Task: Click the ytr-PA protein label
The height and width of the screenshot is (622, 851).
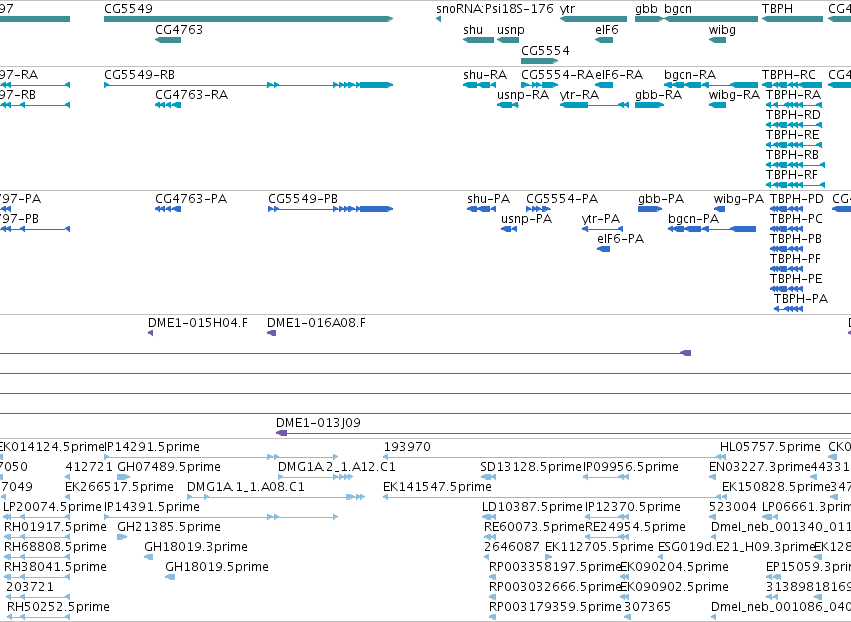Action: (x=600, y=219)
